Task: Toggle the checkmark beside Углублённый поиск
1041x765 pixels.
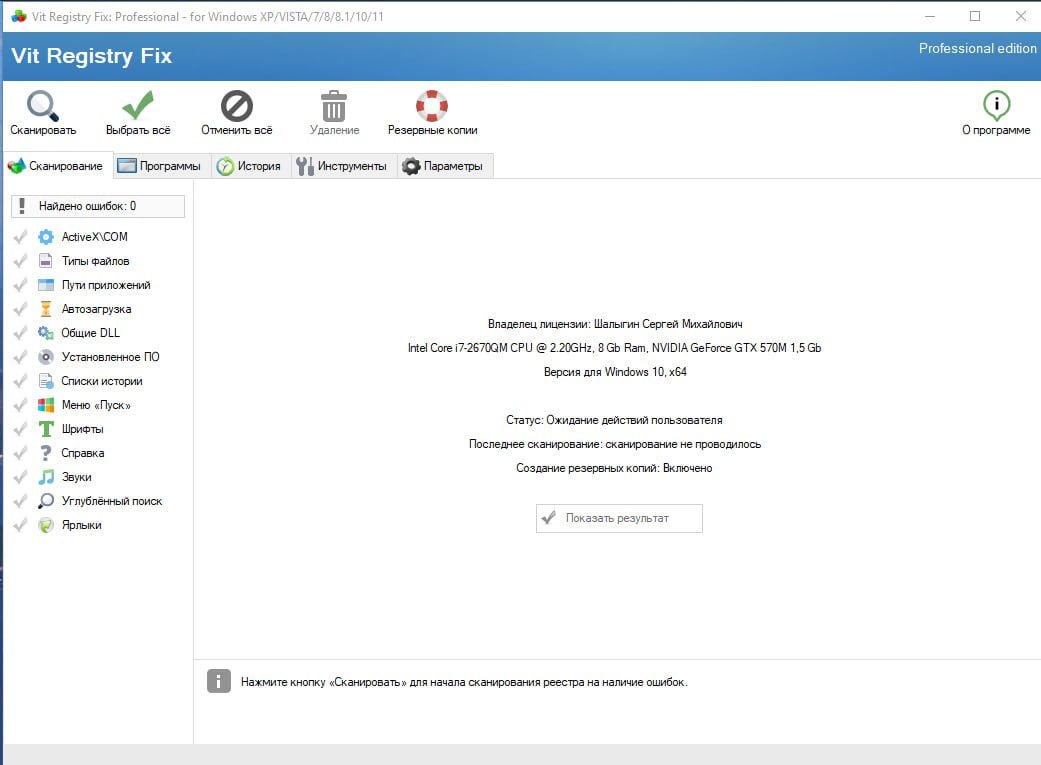Action: [19, 501]
